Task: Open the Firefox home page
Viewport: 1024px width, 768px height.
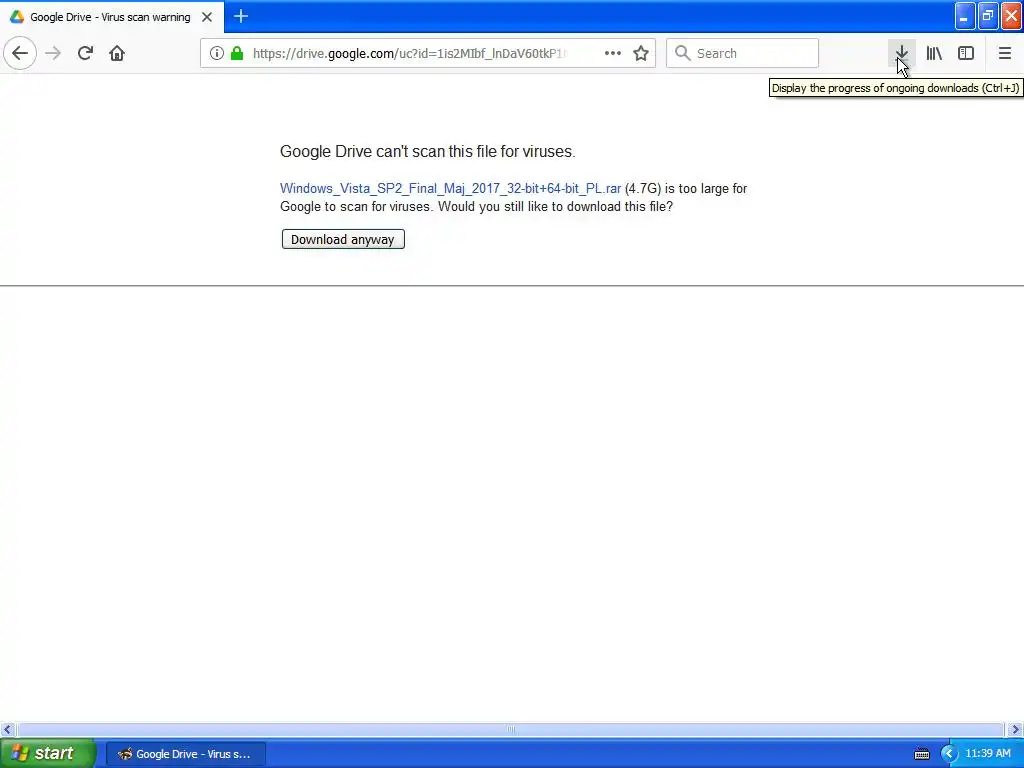Action: pos(117,53)
